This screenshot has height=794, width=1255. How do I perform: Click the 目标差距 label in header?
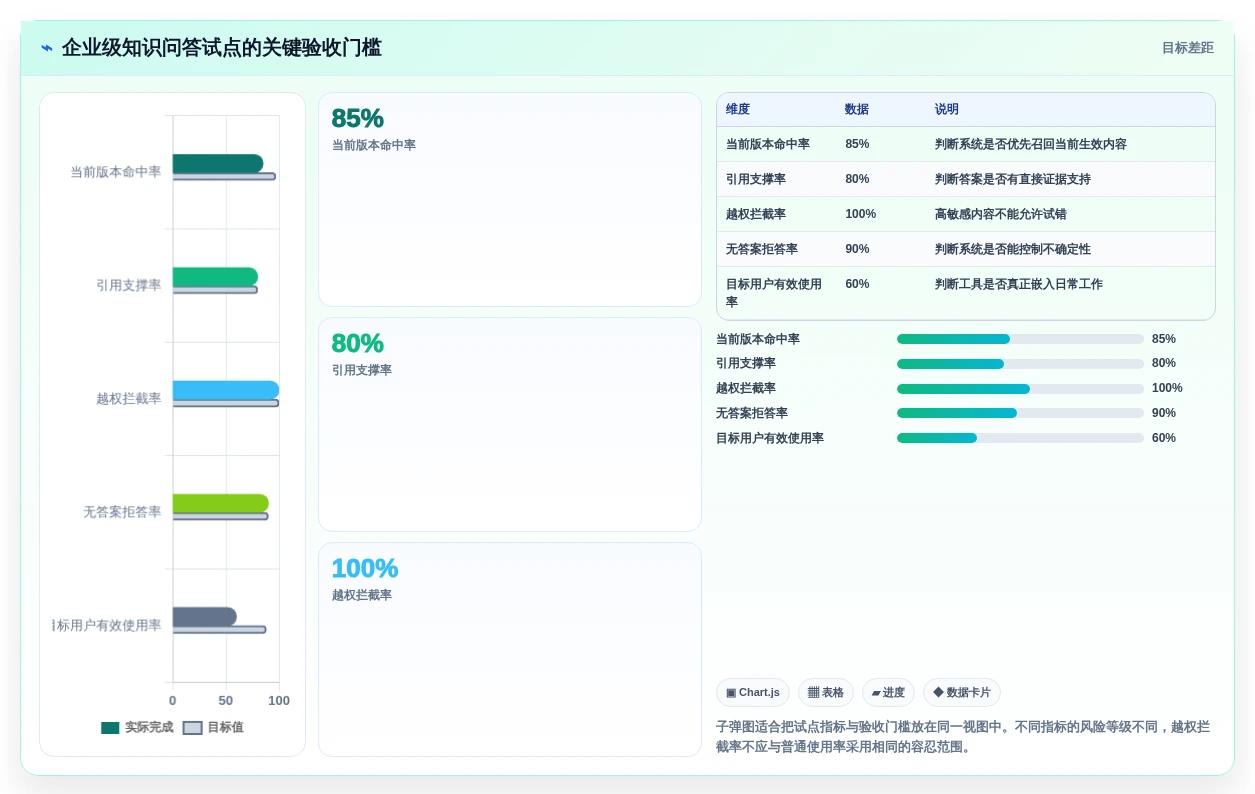coord(1188,48)
